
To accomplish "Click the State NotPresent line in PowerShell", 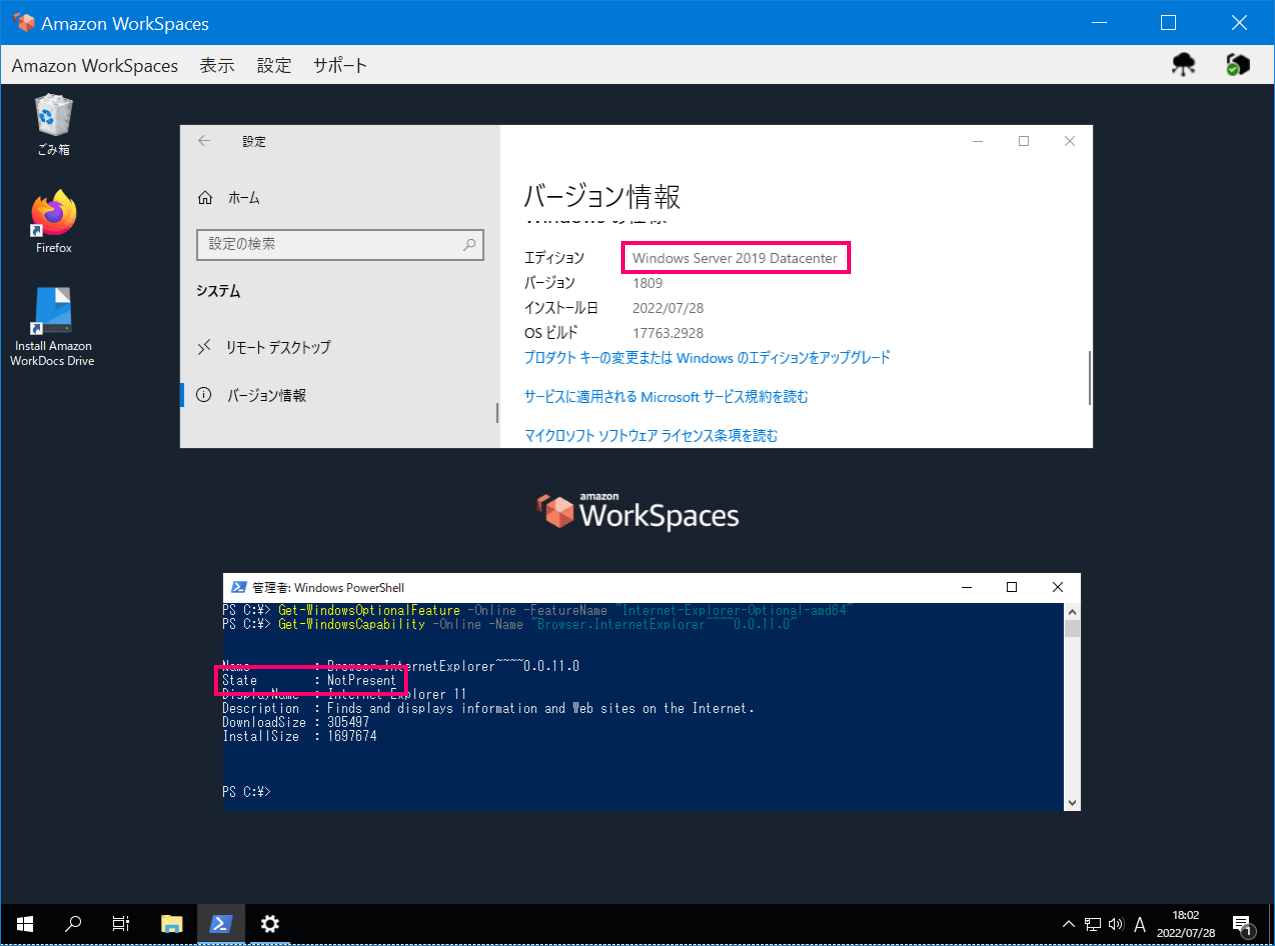I will click(x=310, y=680).
